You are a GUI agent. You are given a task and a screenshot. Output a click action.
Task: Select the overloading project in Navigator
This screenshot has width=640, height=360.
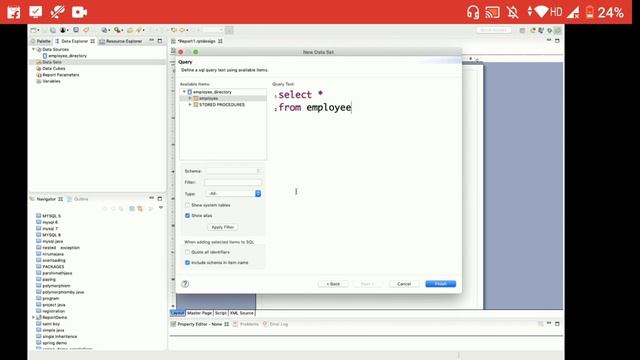pyautogui.click(x=54, y=260)
